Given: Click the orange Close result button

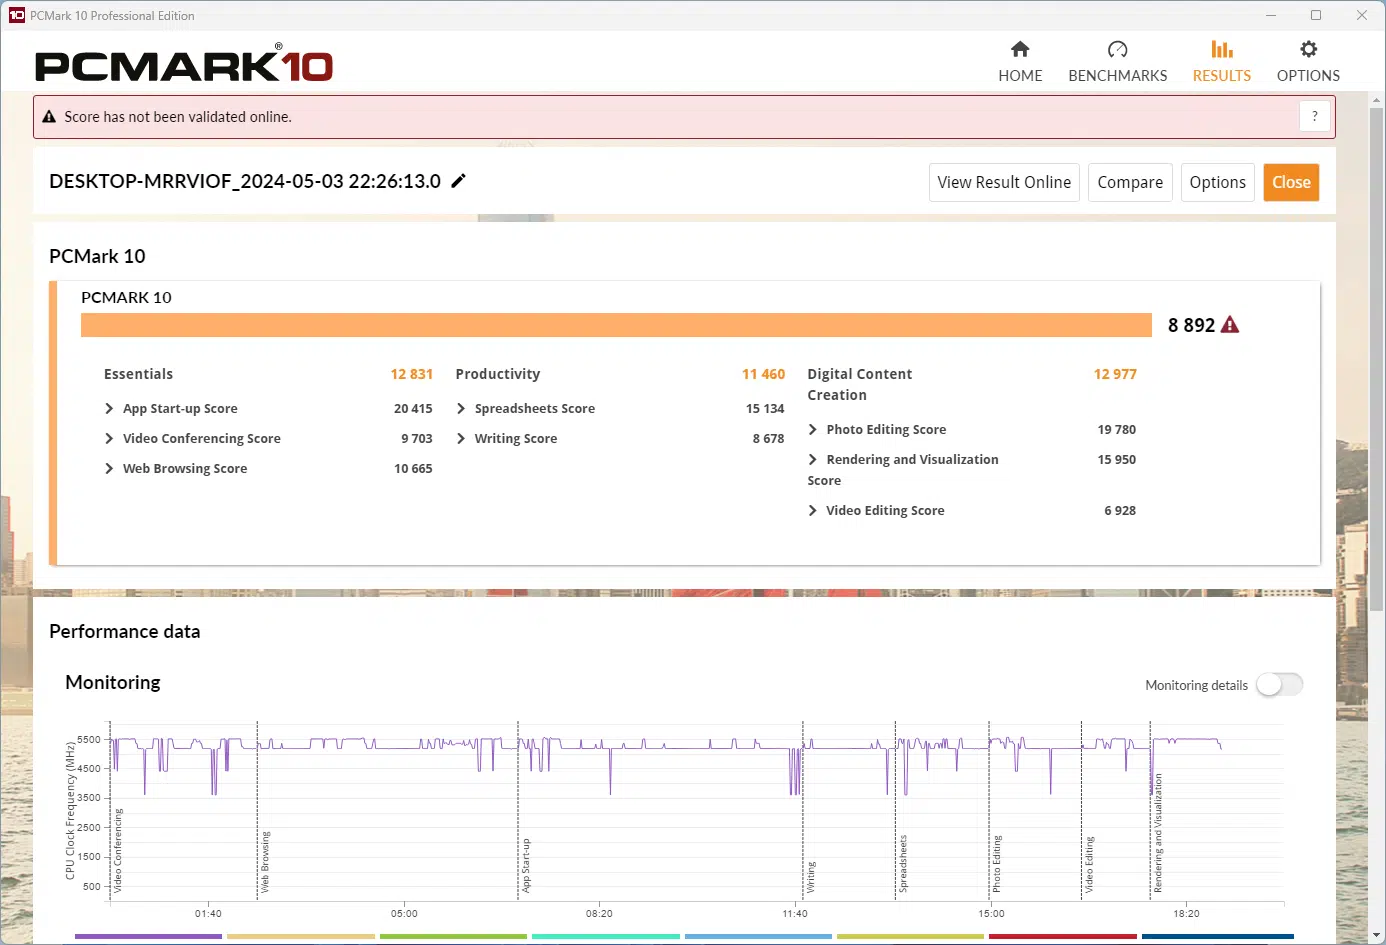Looking at the screenshot, I should pos(1290,182).
